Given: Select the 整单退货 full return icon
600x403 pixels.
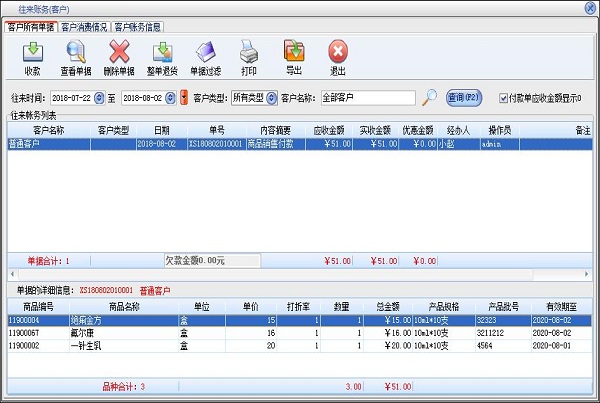Looking at the screenshot, I should (163, 56).
